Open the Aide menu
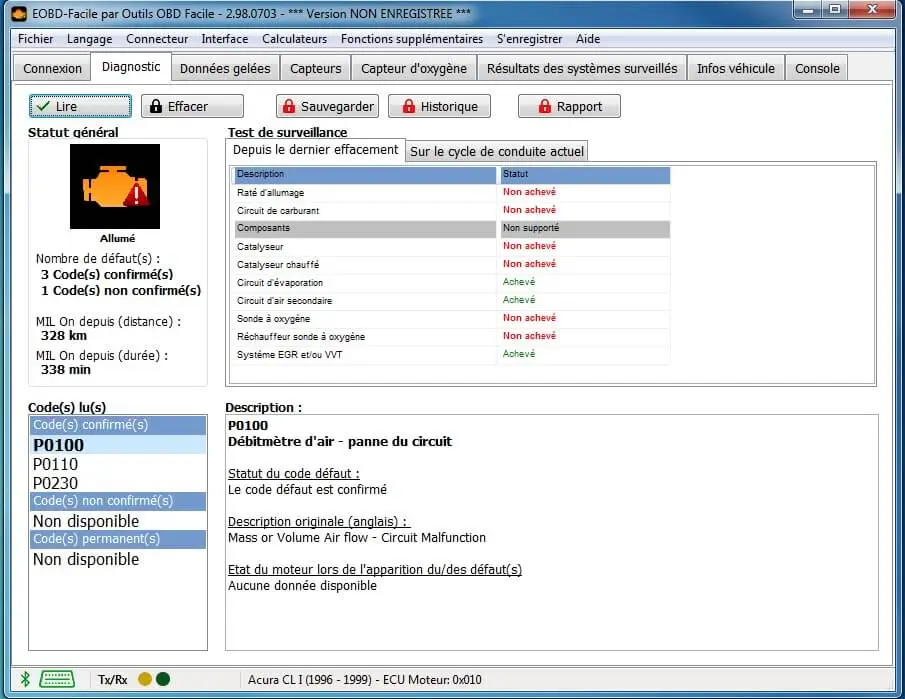Screen dimensions: 905x699 588,39
